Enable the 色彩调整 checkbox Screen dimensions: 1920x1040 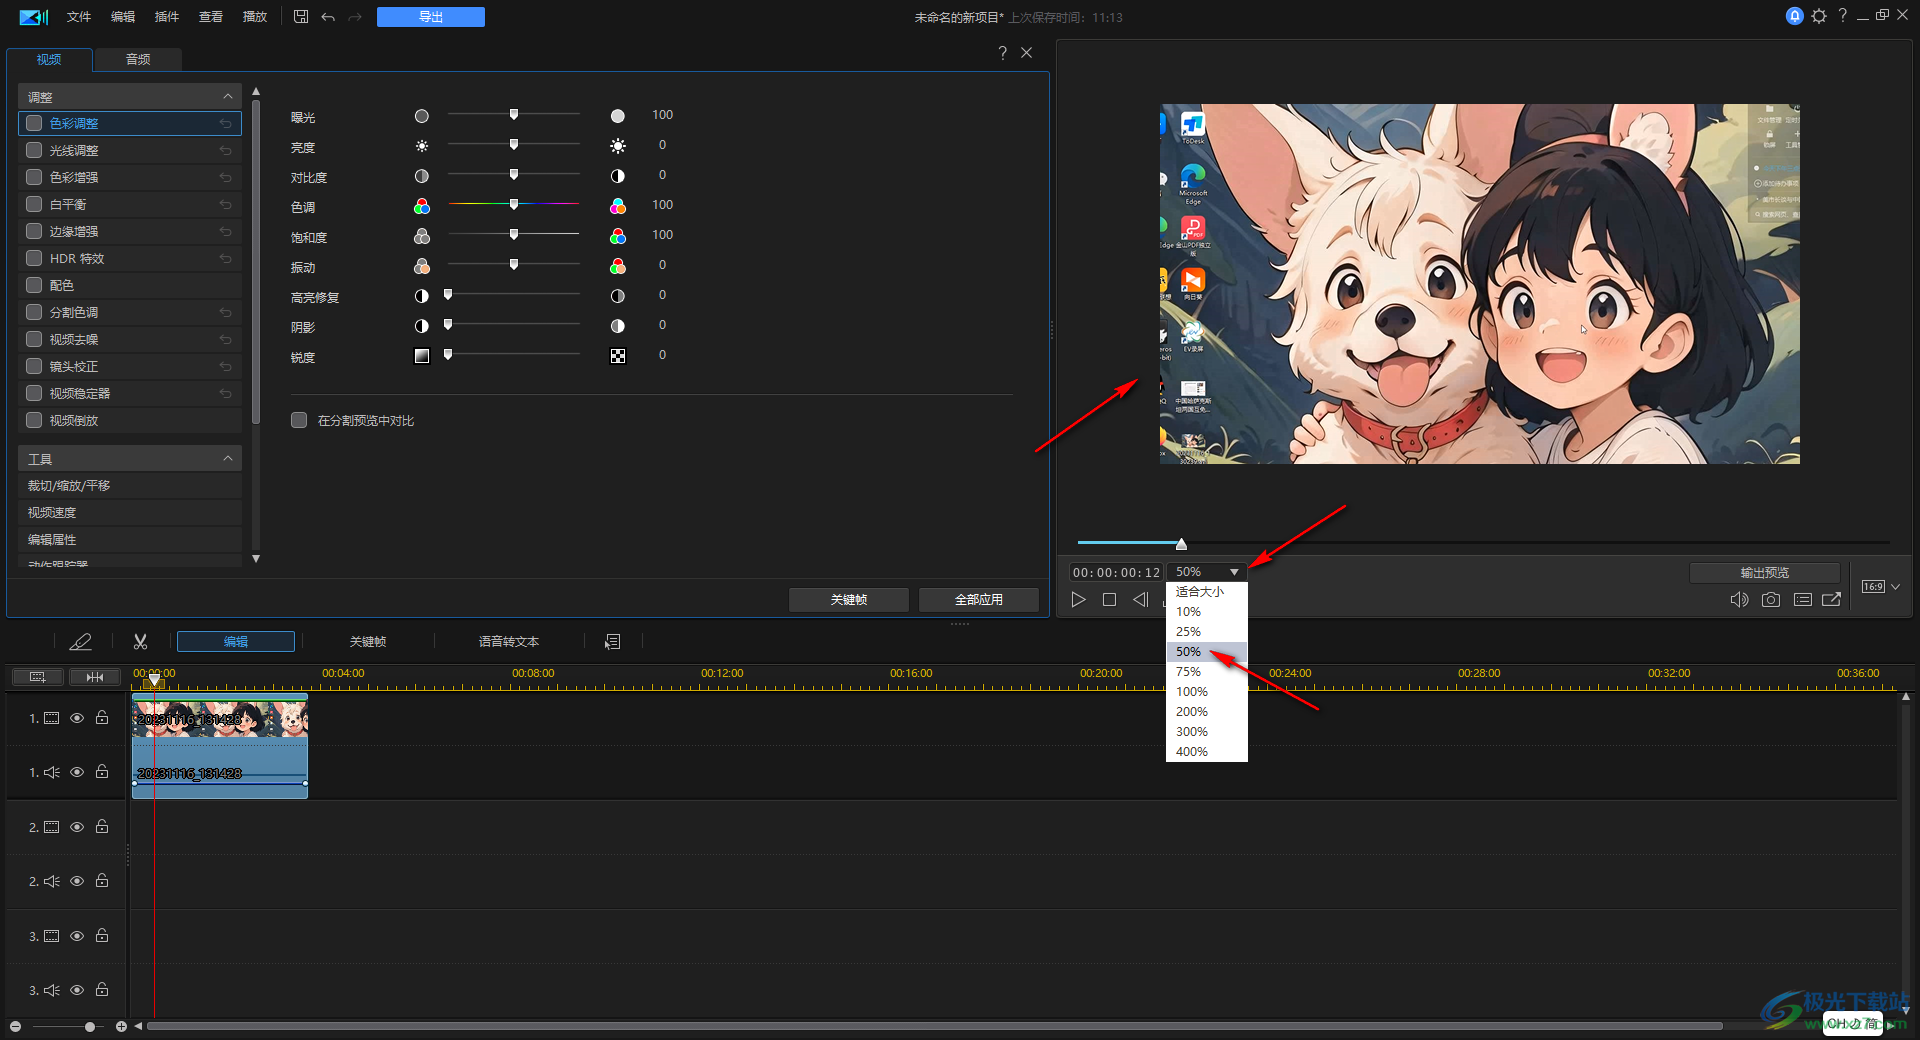pos(34,123)
